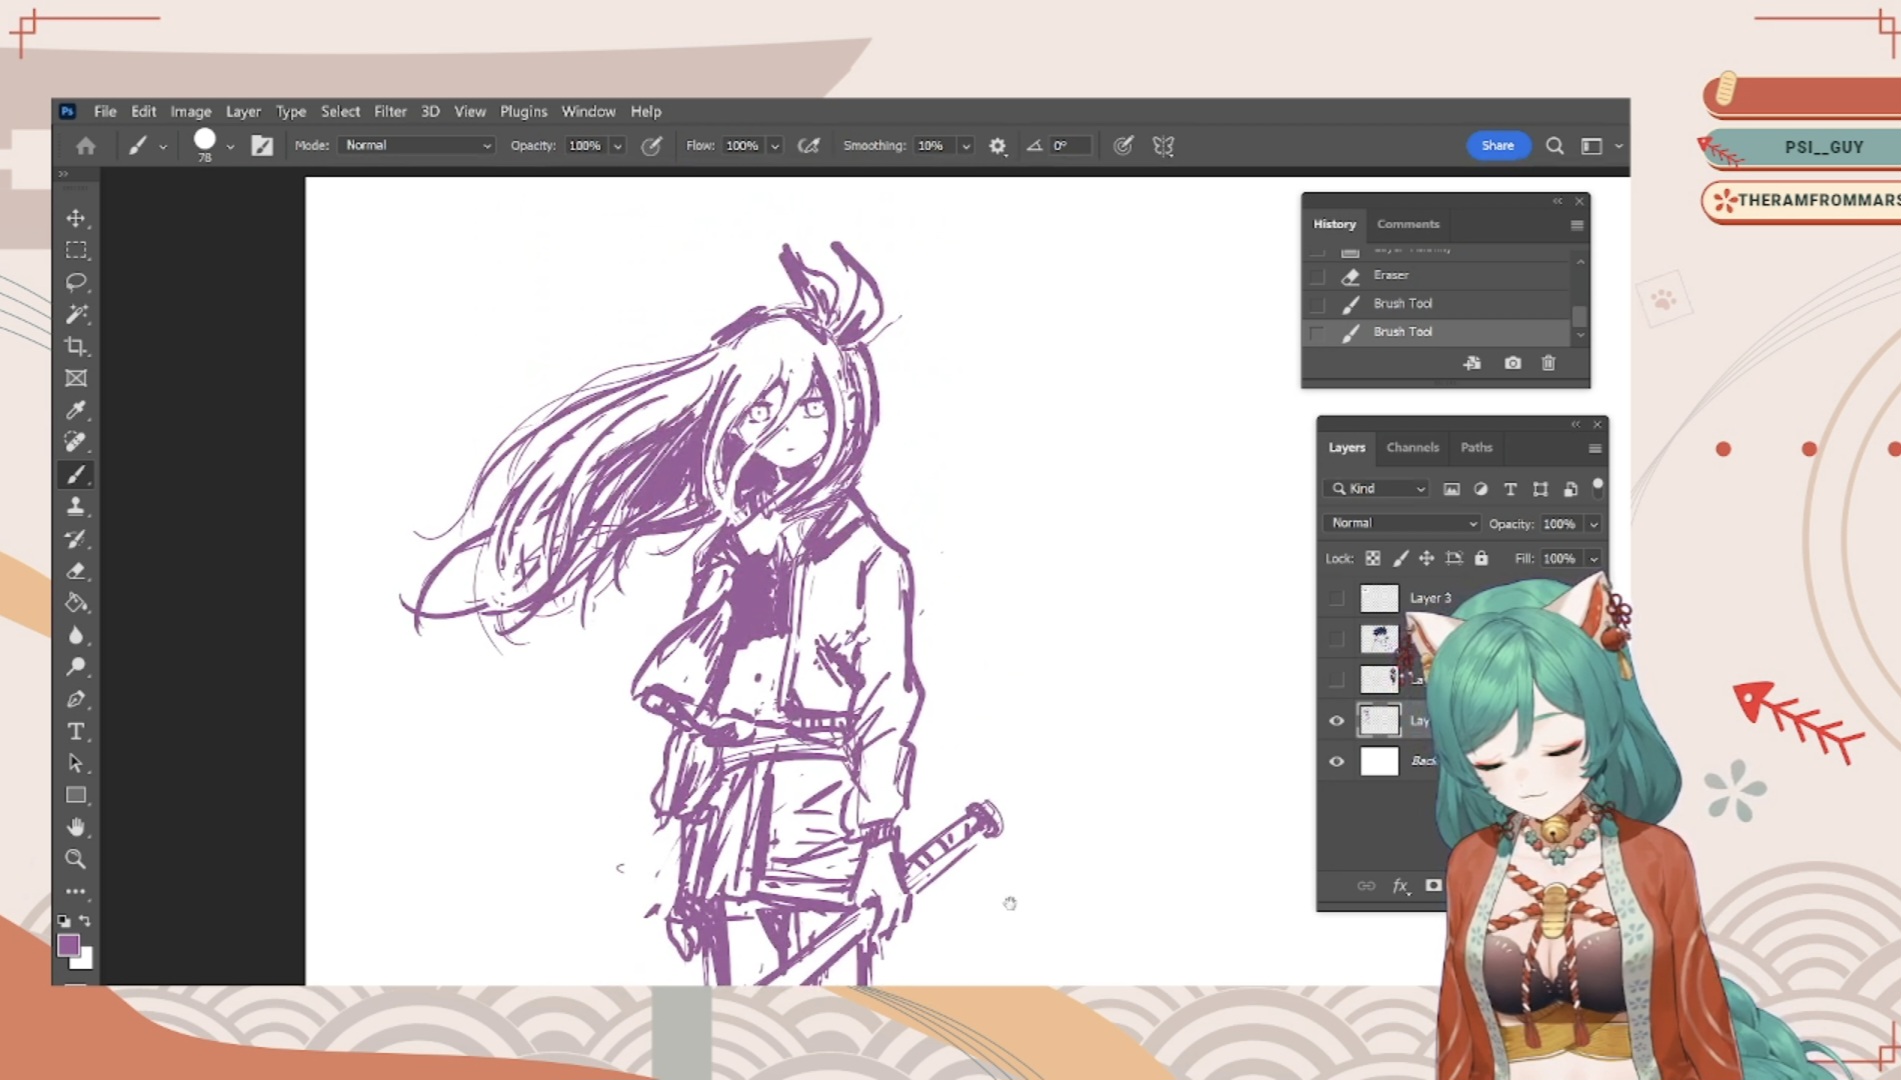Expand the Smoothing value arrow
The height and width of the screenshot is (1080, 1901).
click(x=965, y=146)
